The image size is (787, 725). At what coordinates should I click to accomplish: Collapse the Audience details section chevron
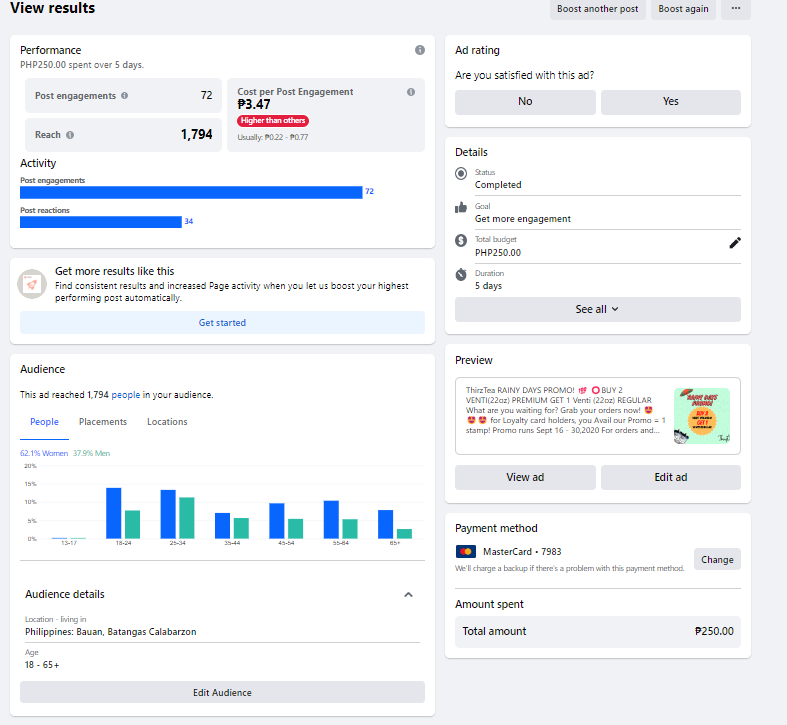pyautogui.click(x=409, y=594)
